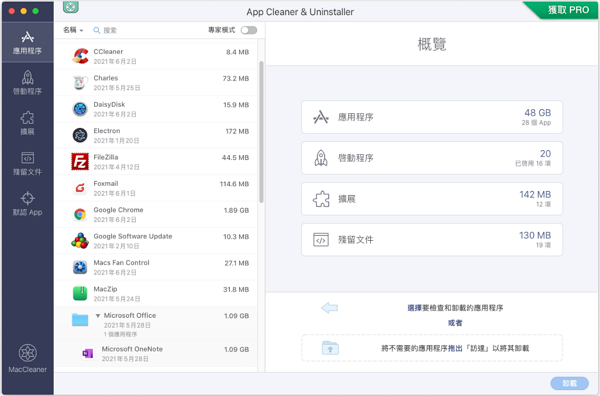Select the Electron app icon
Image resolution: width=600 pixels, height=396 pixels.
tap(80, 135)
